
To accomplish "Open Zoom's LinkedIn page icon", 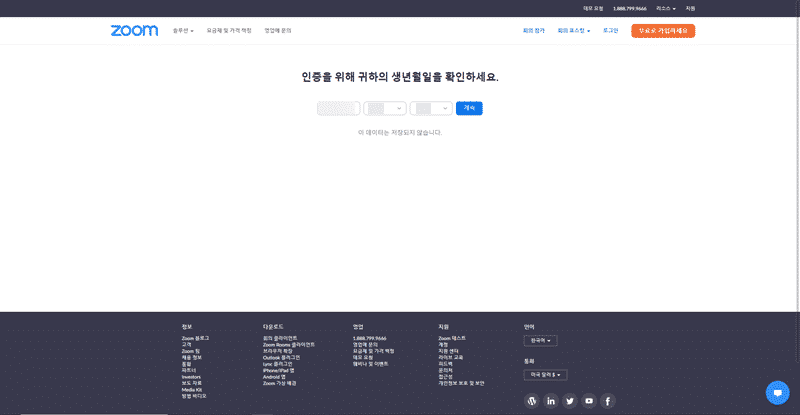I will (551, 401).
